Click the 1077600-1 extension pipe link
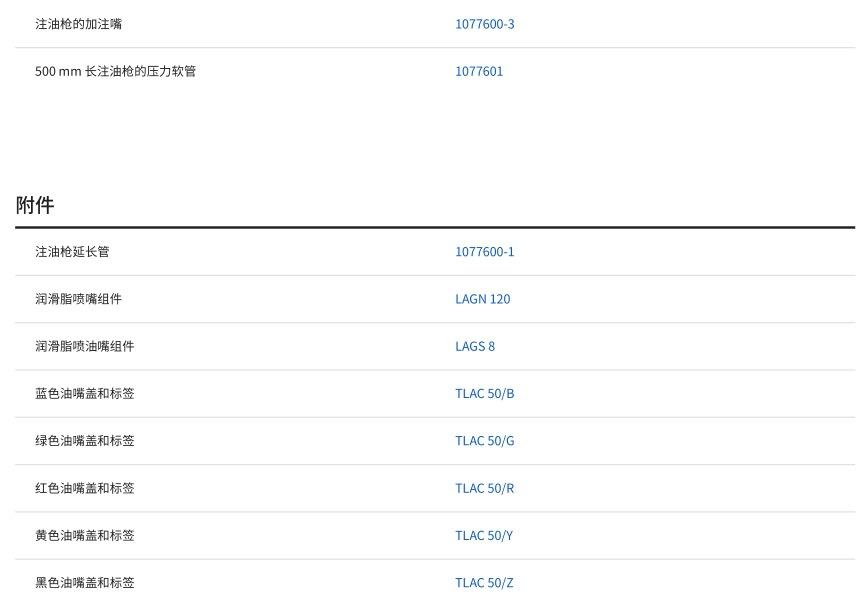This screenshot has height=613, width=861. (484, 252)
